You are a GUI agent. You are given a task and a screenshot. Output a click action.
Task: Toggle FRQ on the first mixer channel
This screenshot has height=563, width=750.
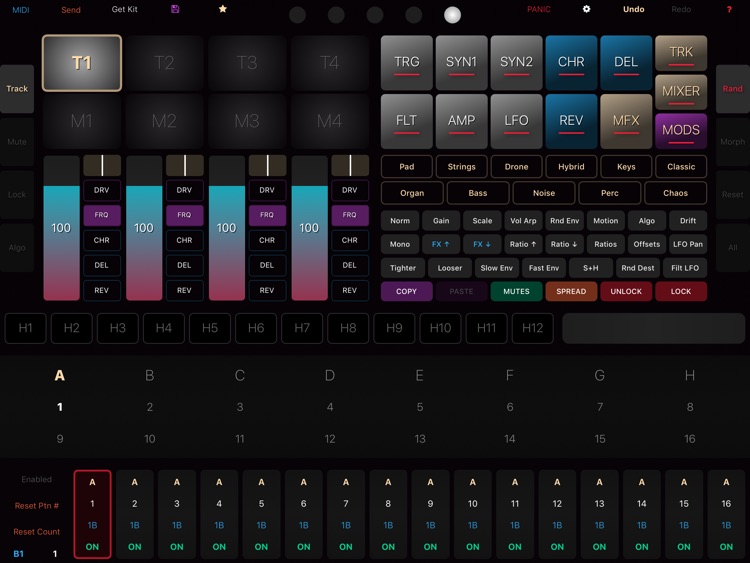(x=102, y=215)
